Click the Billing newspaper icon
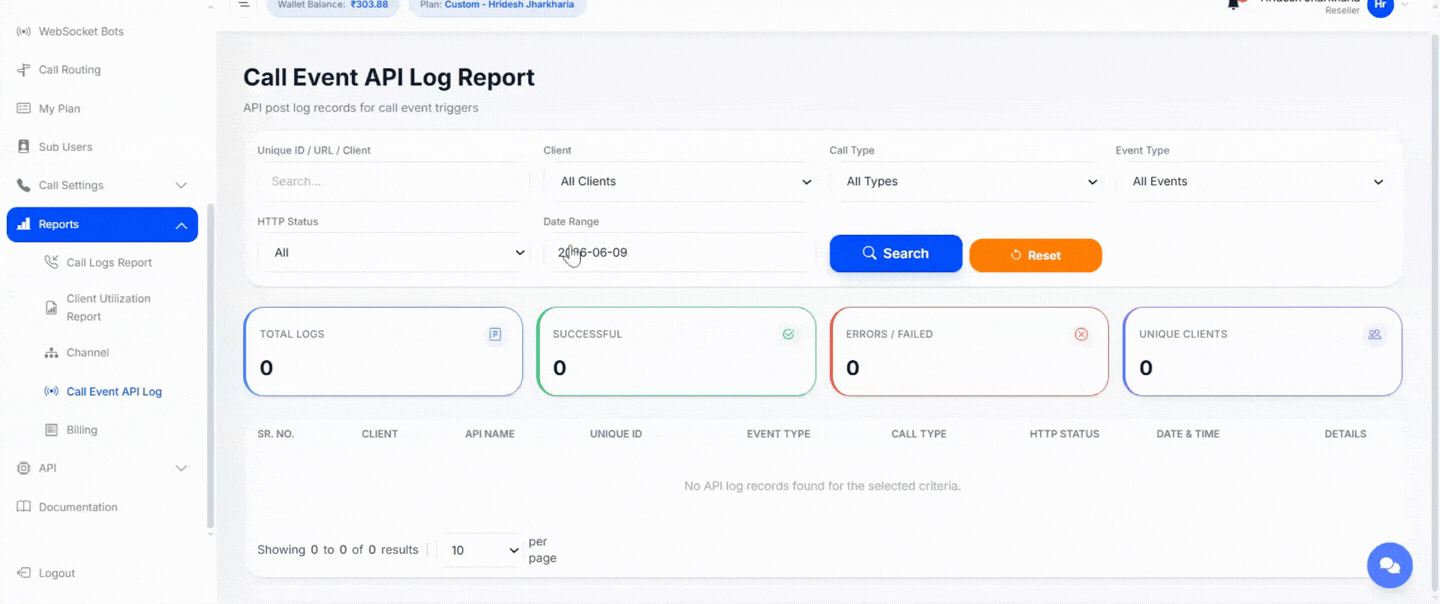Screen dimensions: 1440x604 click(x=52, y=430)
